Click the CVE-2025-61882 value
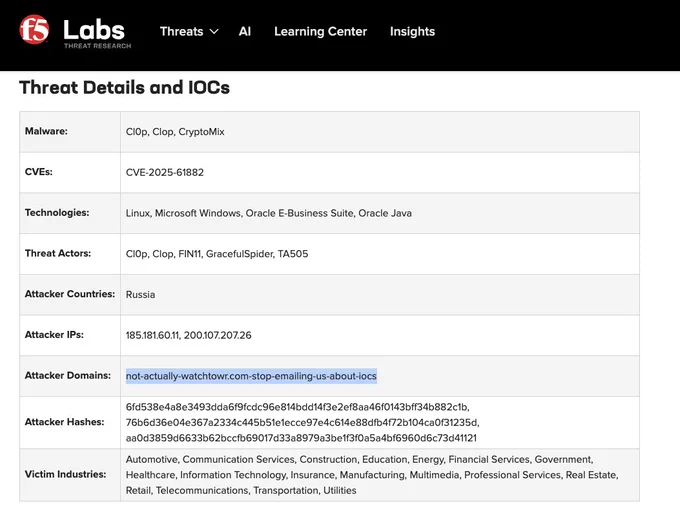 point(165,172)
